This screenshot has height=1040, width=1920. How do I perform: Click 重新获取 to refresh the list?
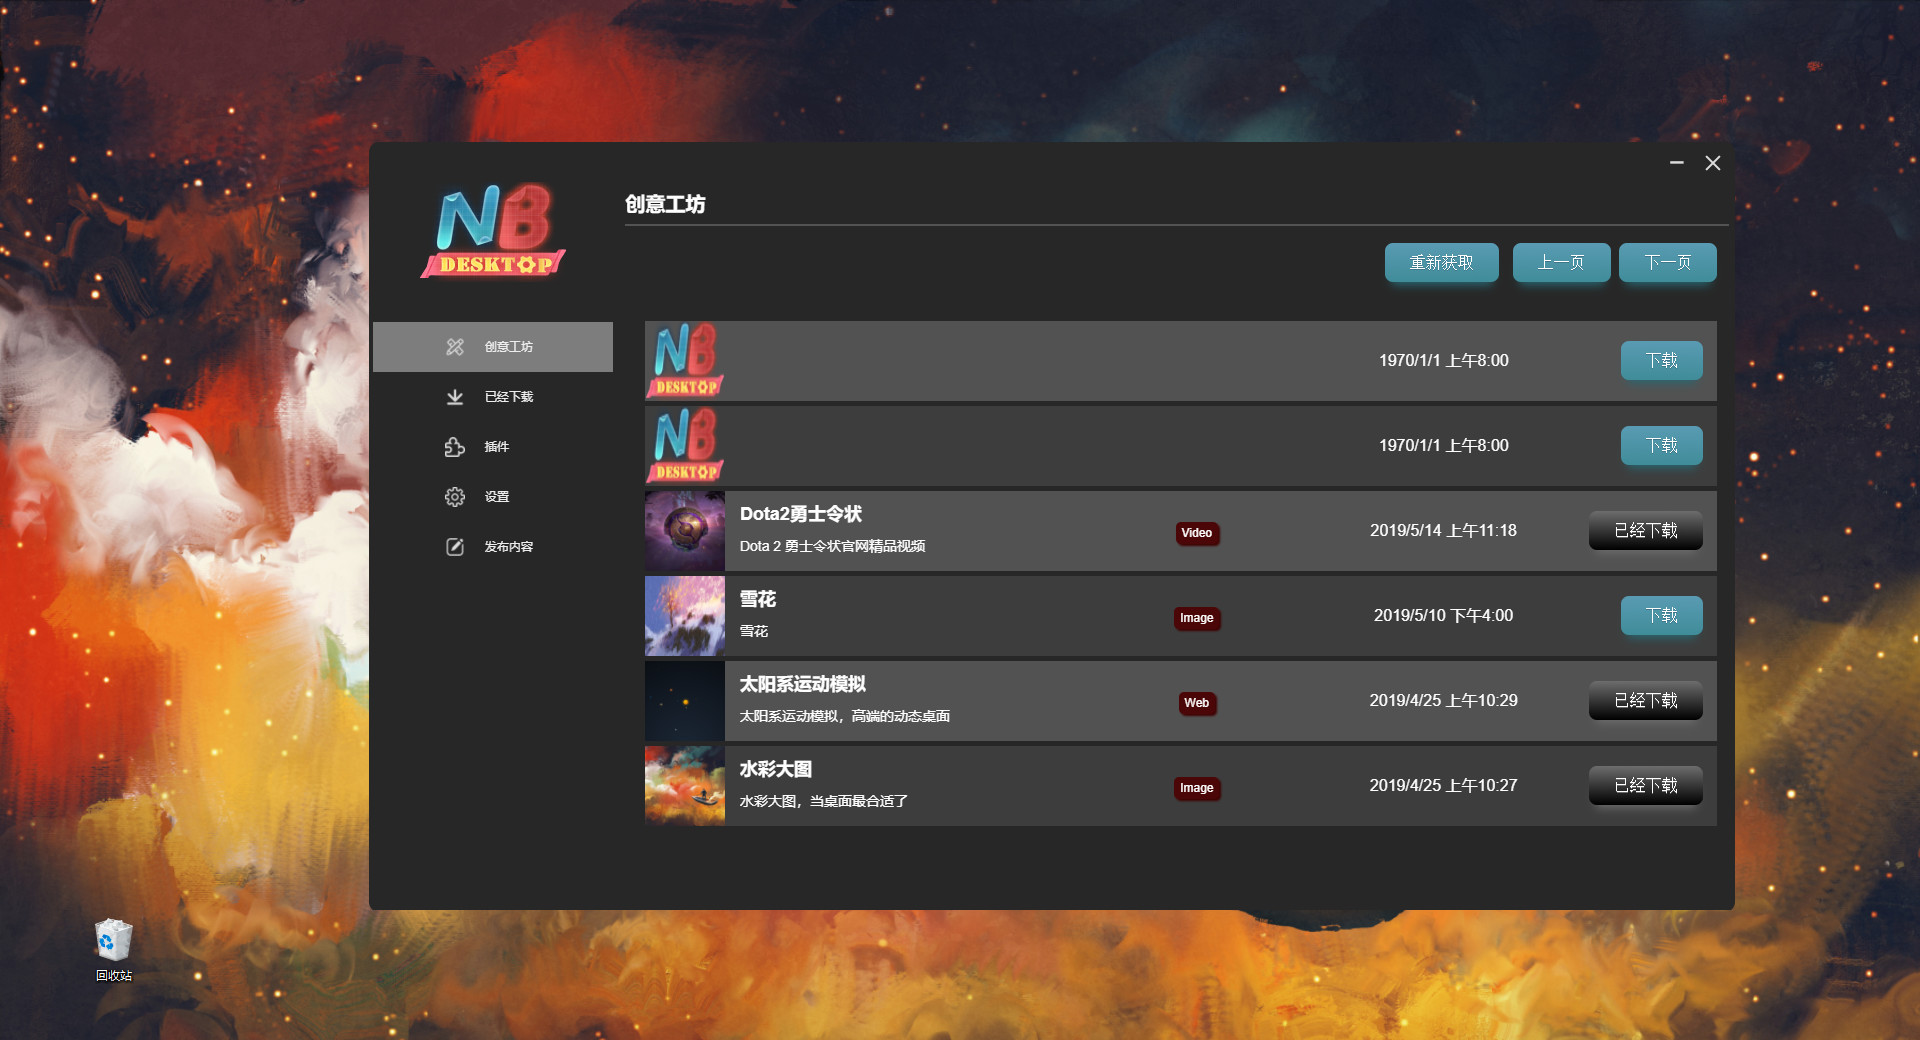click(1441, 263)
